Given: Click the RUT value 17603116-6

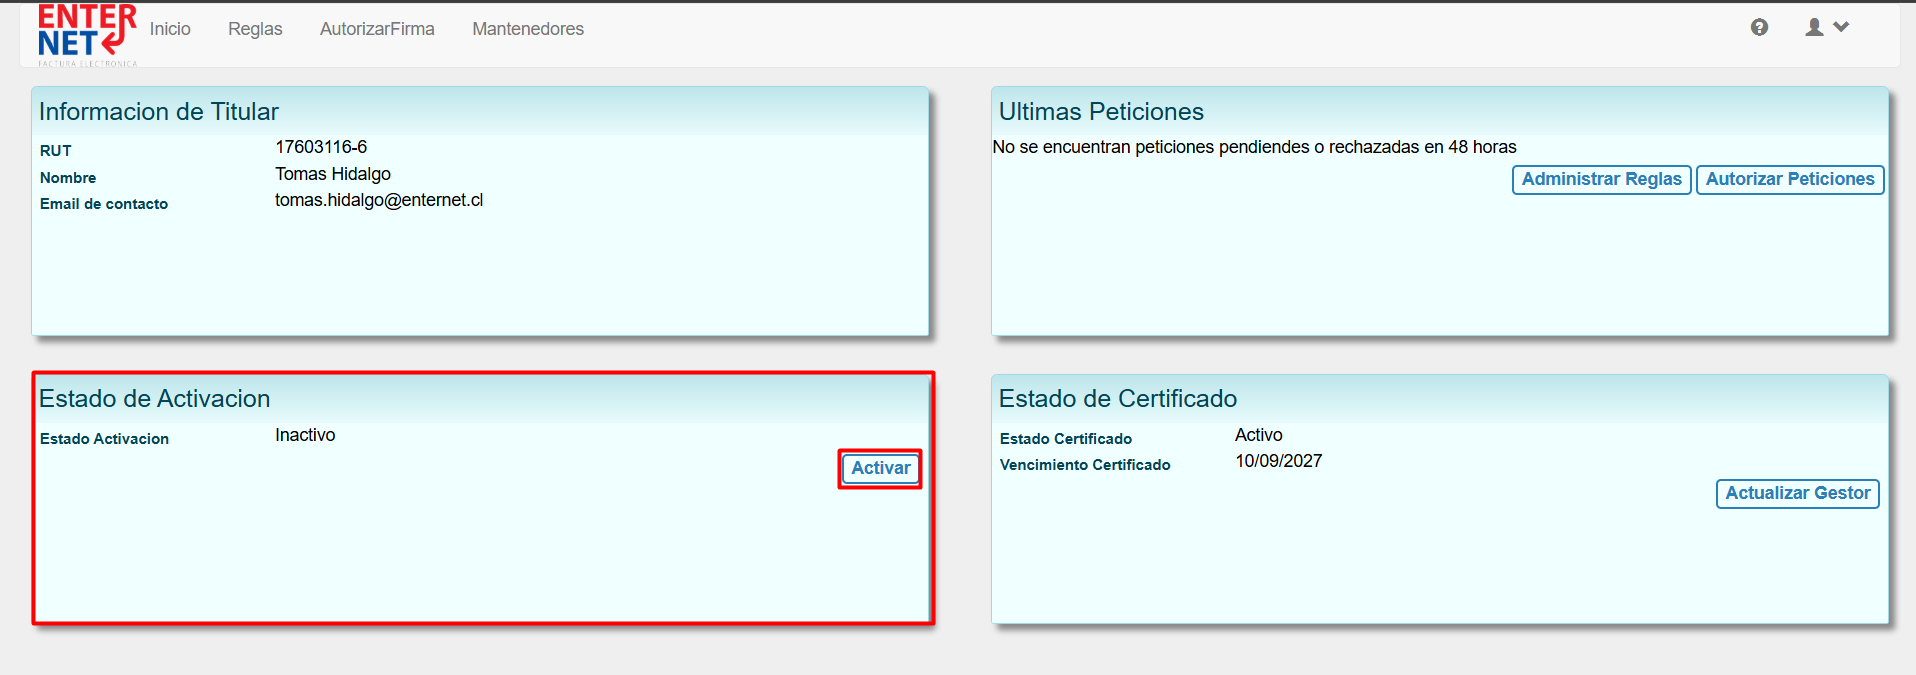Looking at the screenshot, I should click(x=321, y=147).
